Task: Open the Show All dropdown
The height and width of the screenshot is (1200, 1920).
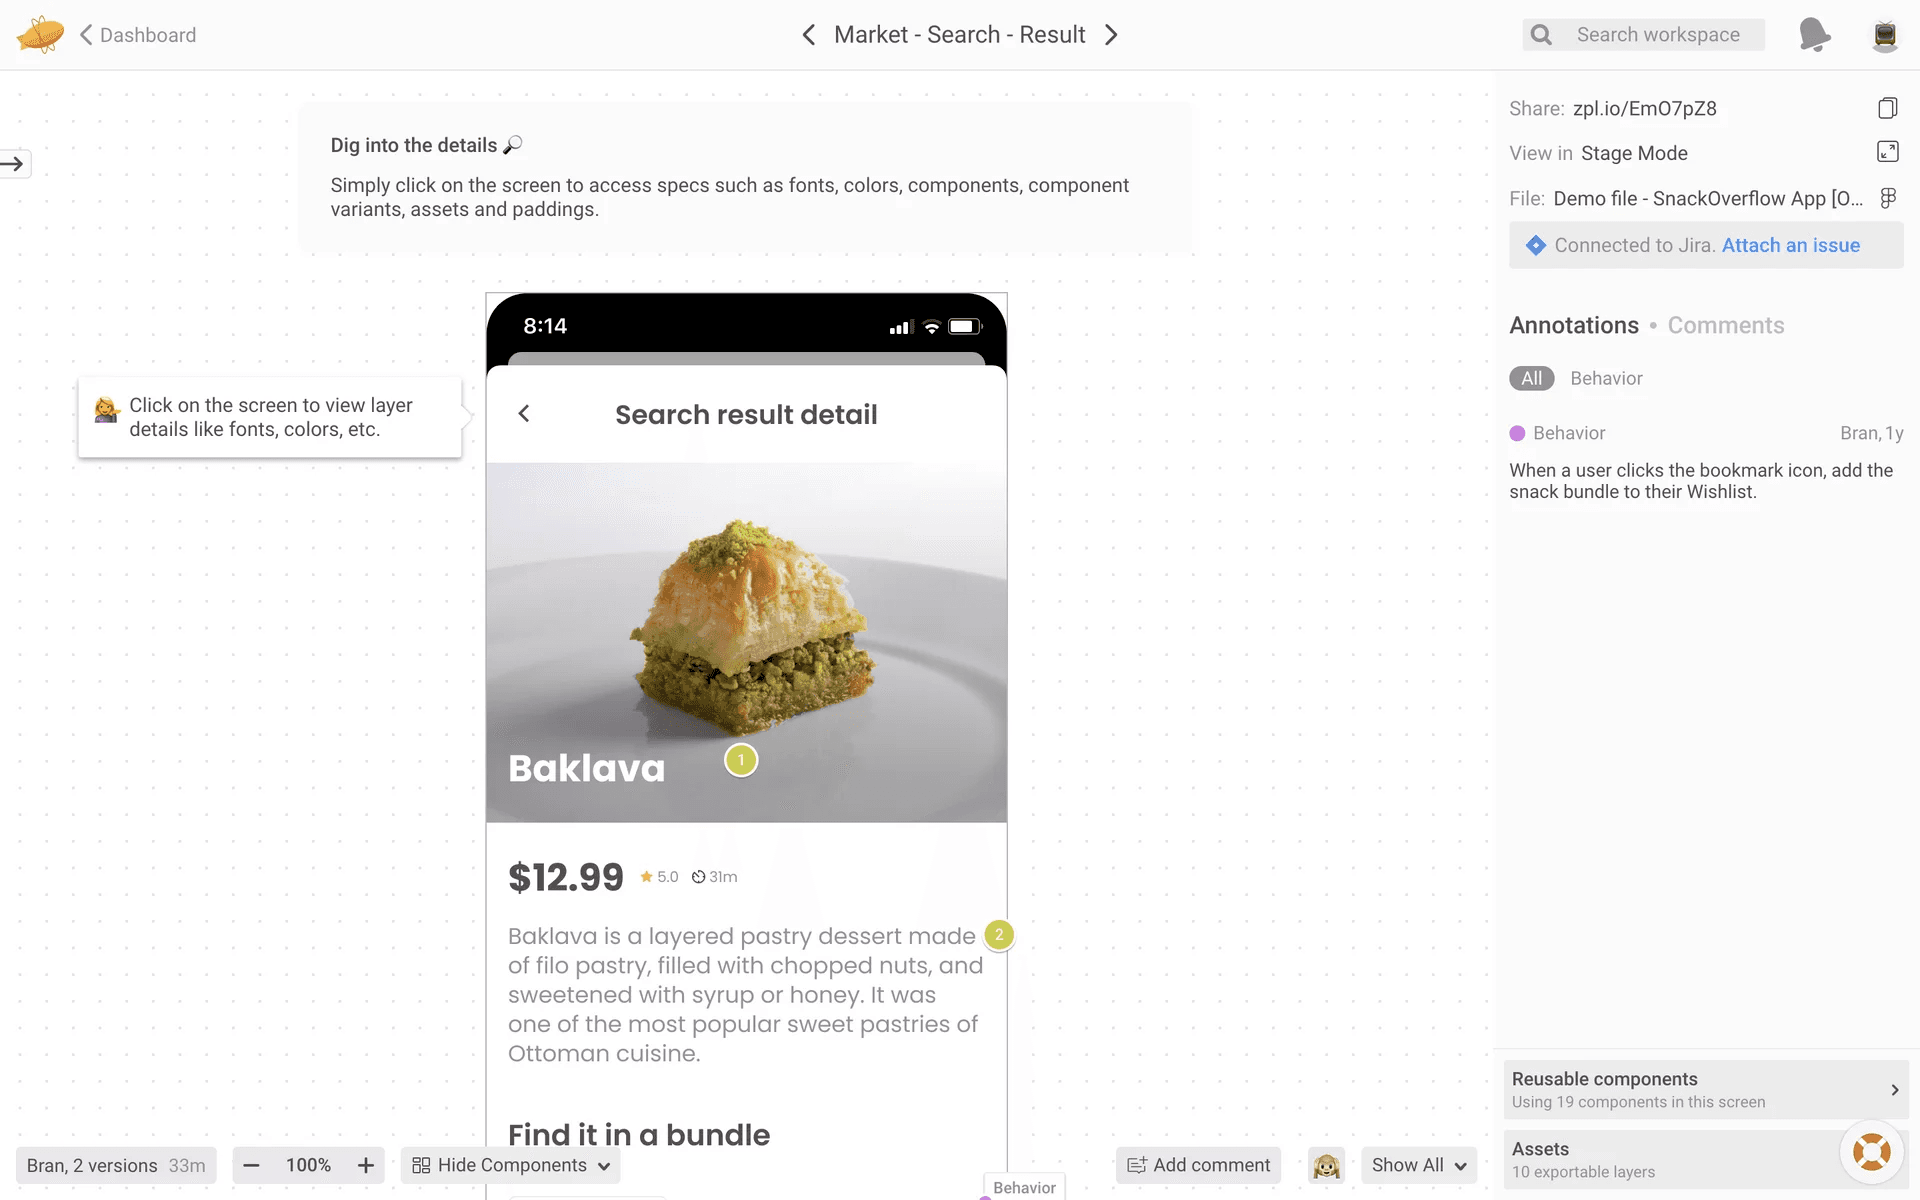Action: 1418,1165
